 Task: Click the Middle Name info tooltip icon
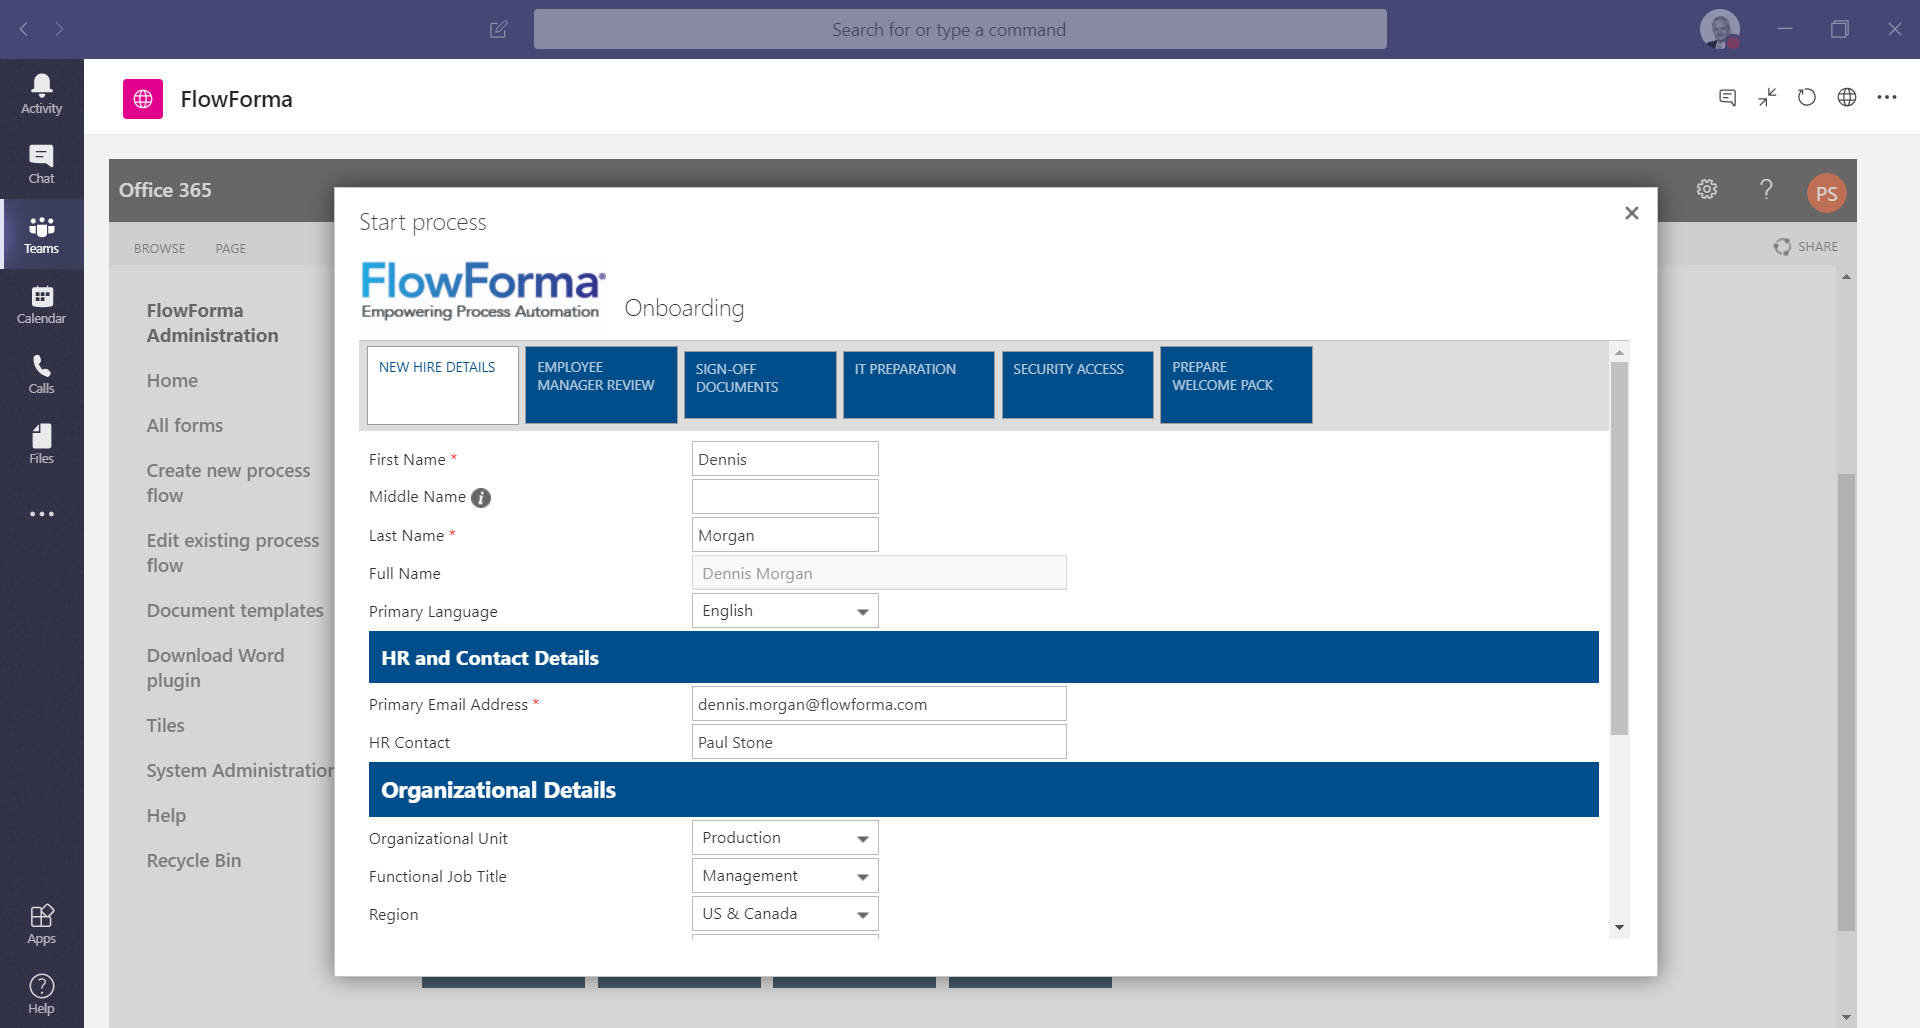[481, 497]
